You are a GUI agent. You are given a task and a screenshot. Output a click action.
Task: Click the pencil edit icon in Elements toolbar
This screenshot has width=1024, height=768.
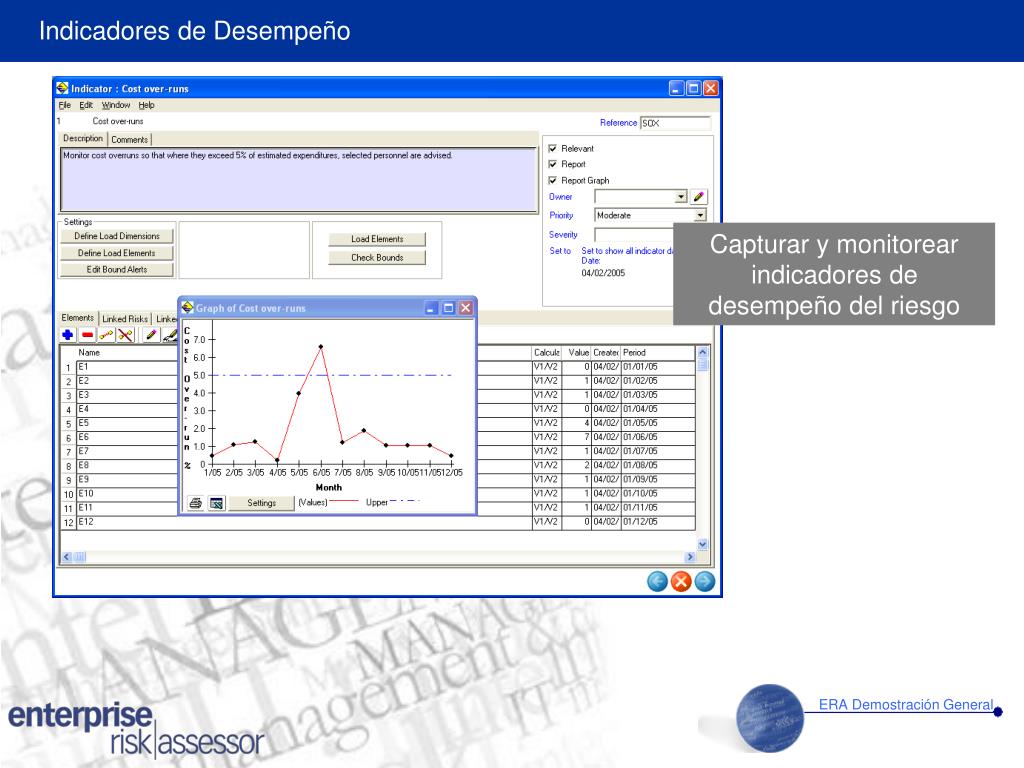pos(151,335)
